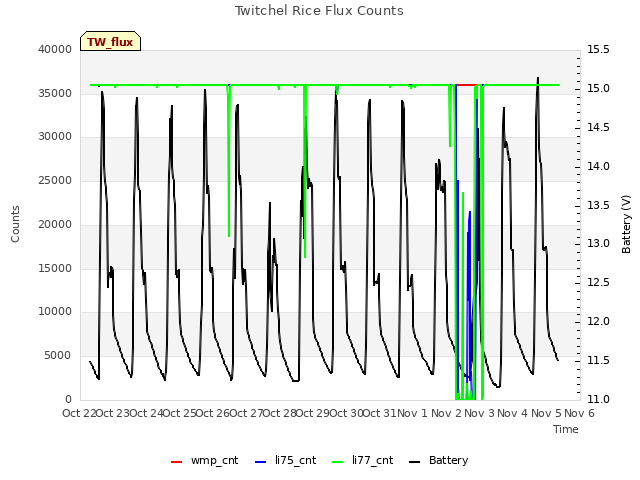
Task: Click the Oct 25 date tick
Action: [180, 413]
